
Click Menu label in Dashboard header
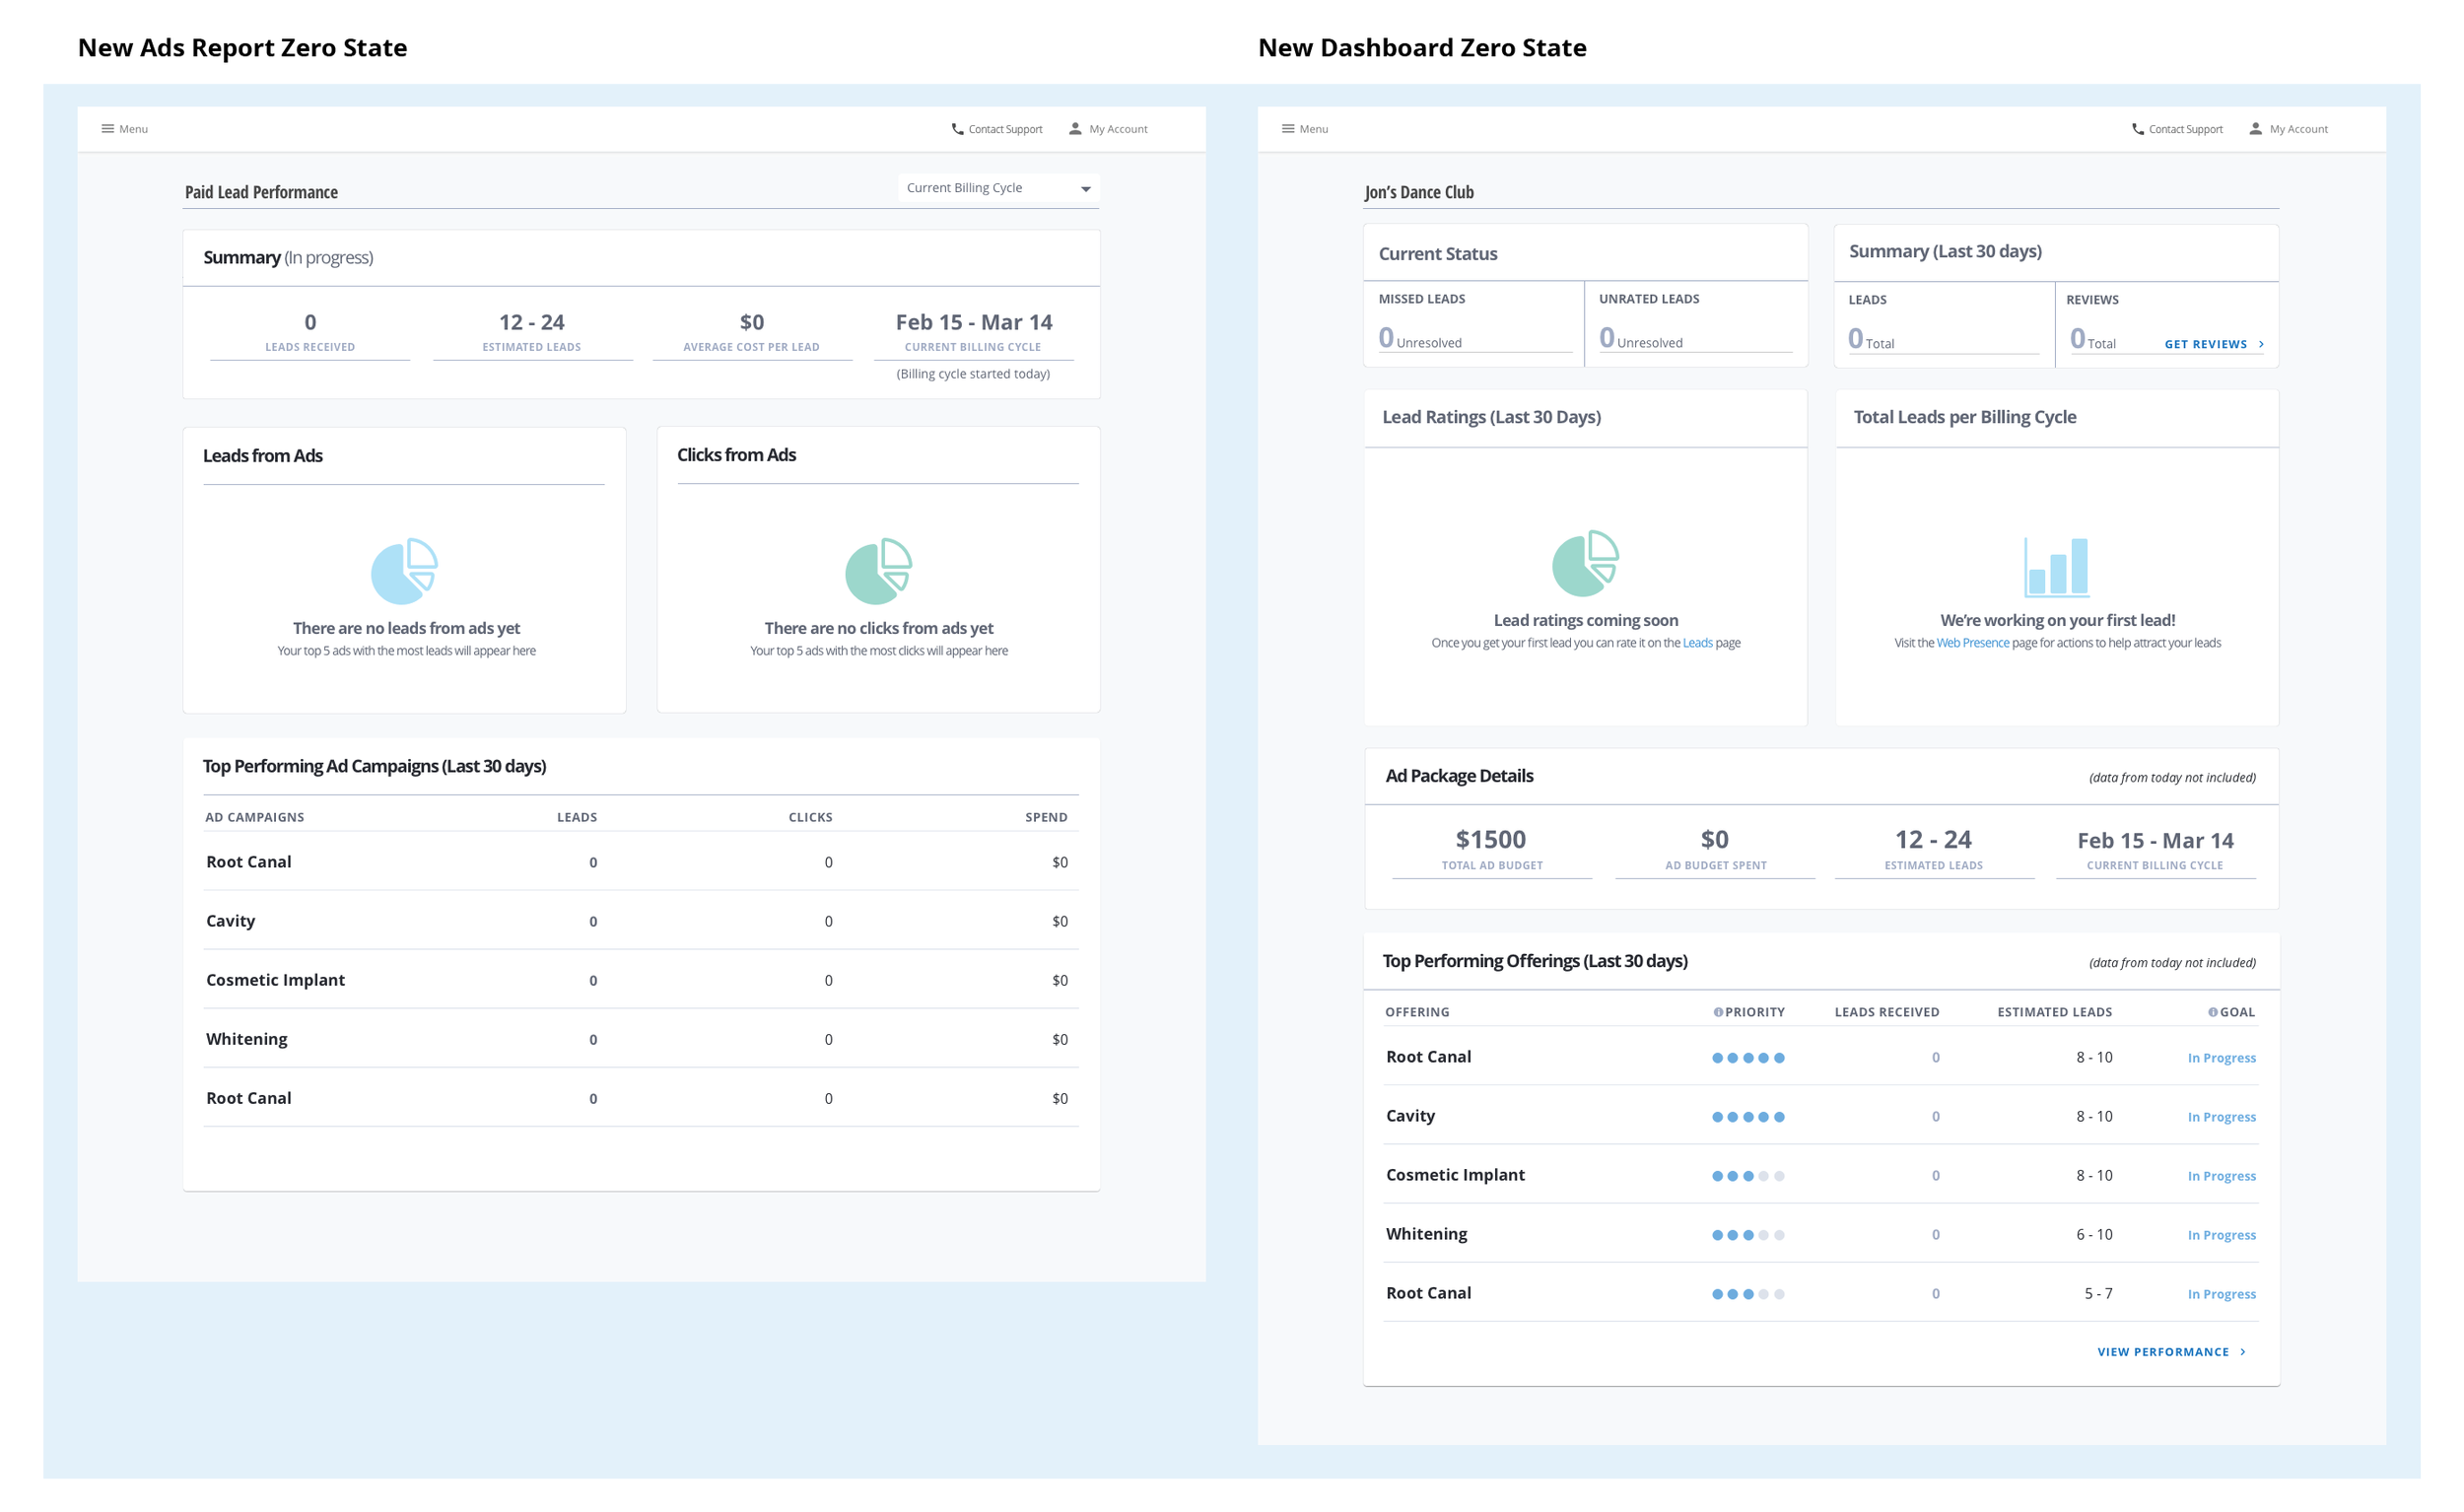click(1314, 129)
